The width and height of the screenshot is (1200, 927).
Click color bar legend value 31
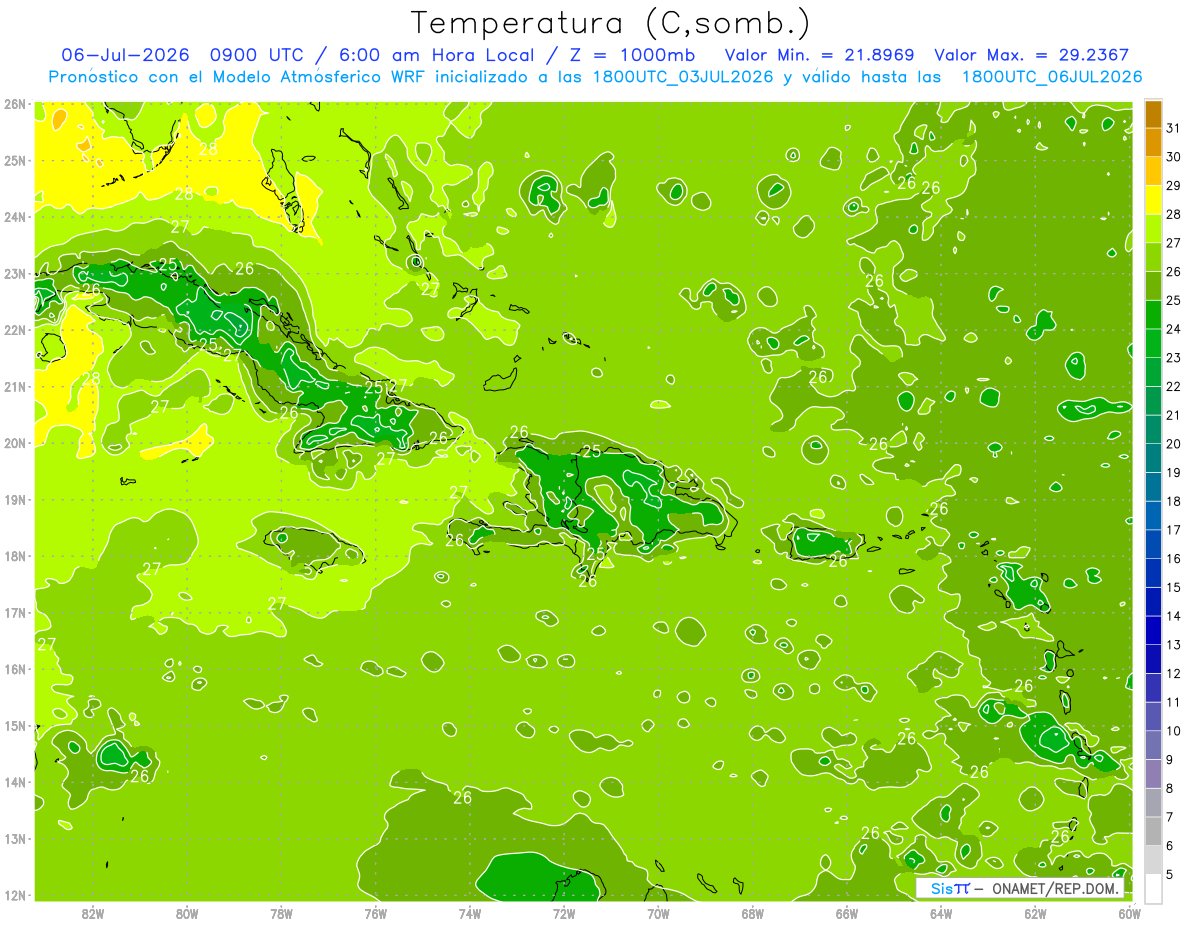pyautogui.click(x=1174, y=129)
